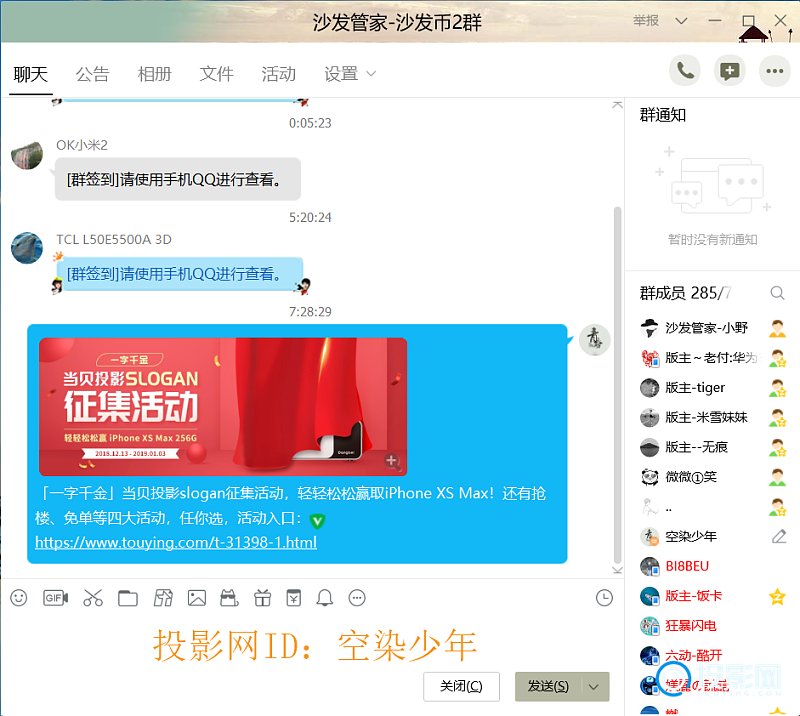Click the 群通知 heading

tap(663, 115)
